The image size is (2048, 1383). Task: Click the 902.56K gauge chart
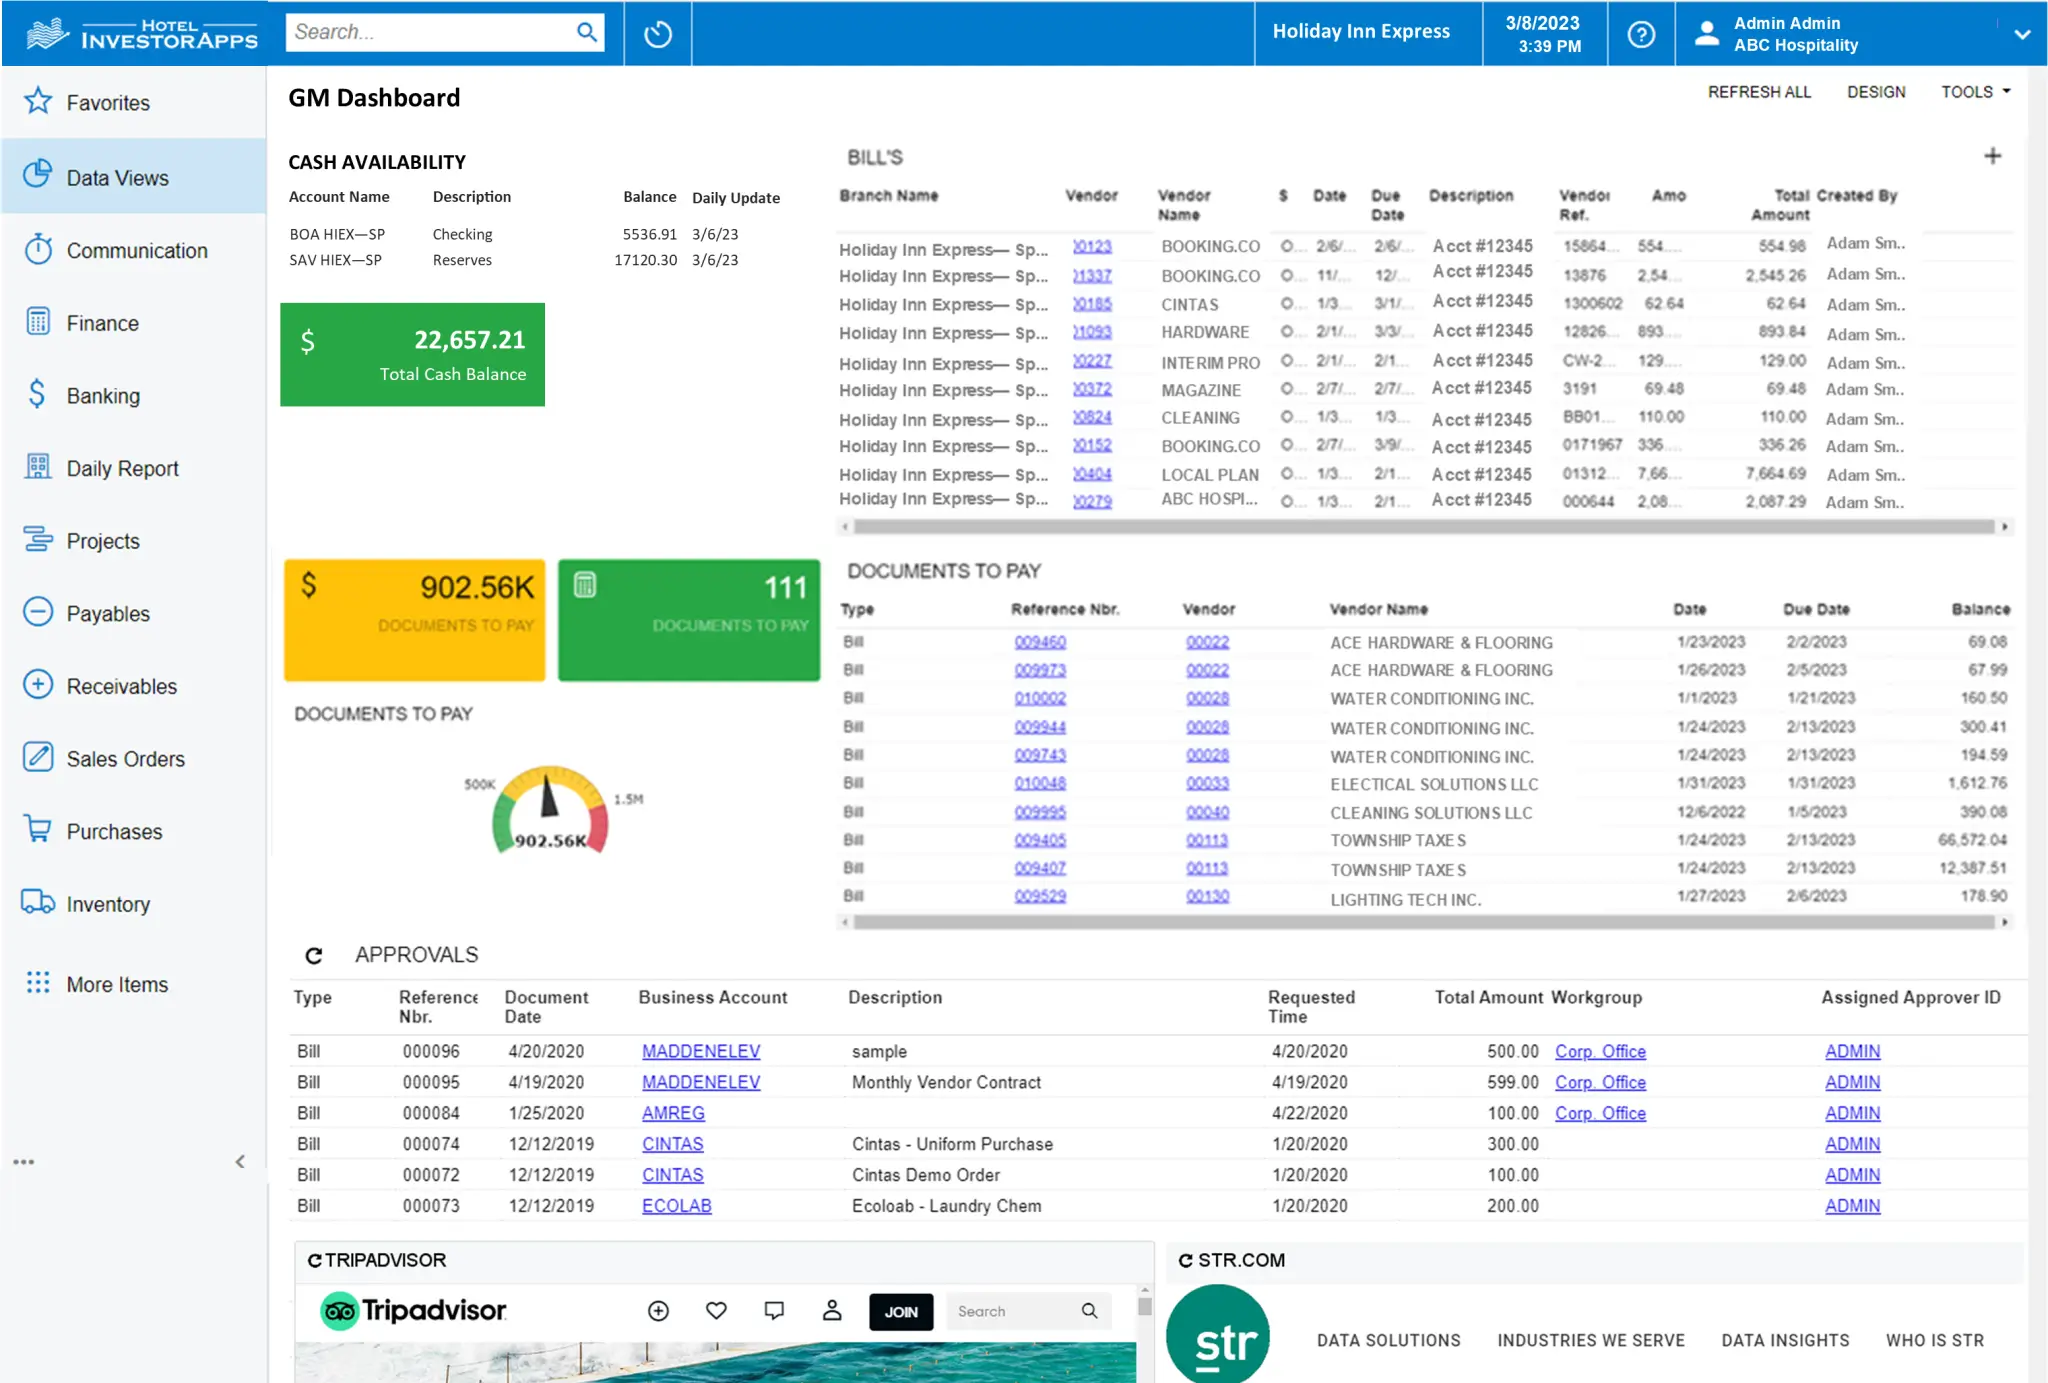[550, 810]
